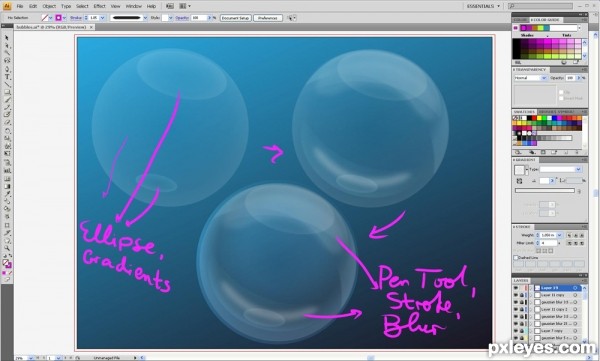Select the Column Graph tool
Viewport: 600px width, 361px height.
click(7, 170)
